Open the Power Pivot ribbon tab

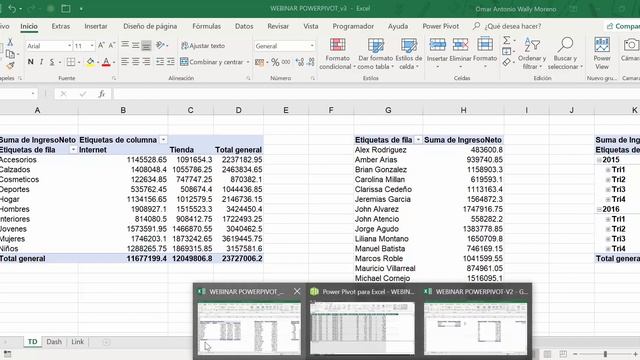(x=440, y=26)
